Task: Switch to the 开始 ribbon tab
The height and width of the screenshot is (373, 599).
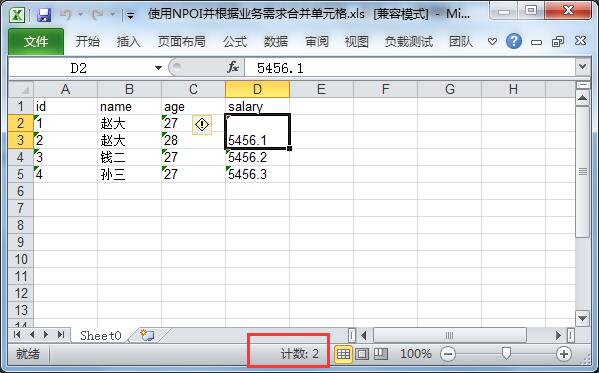Action: click(87, 41)
